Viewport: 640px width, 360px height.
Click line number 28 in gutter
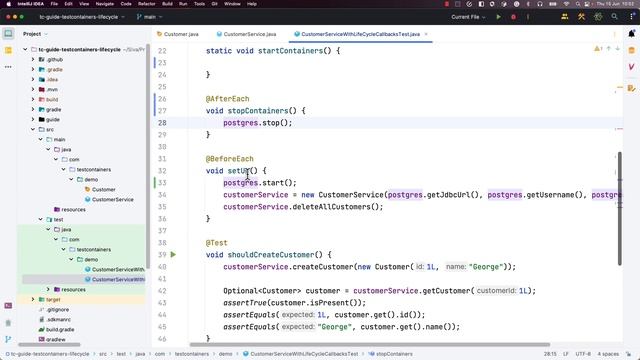(162, 123)
